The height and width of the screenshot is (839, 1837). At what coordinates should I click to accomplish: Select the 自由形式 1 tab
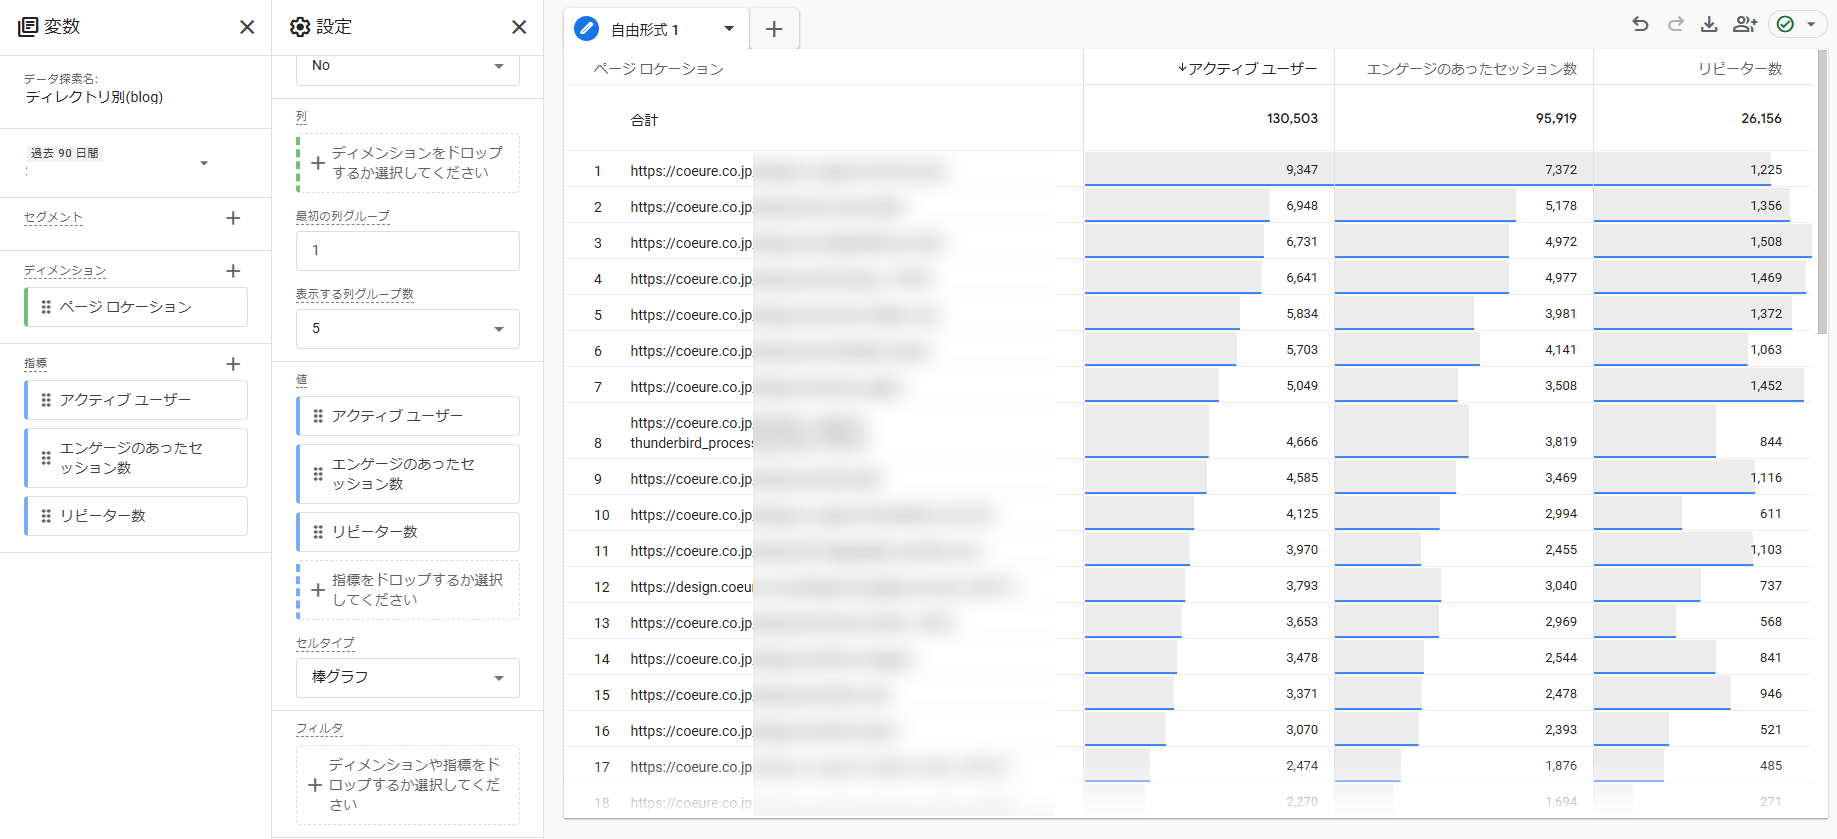(x=645, y=30)
